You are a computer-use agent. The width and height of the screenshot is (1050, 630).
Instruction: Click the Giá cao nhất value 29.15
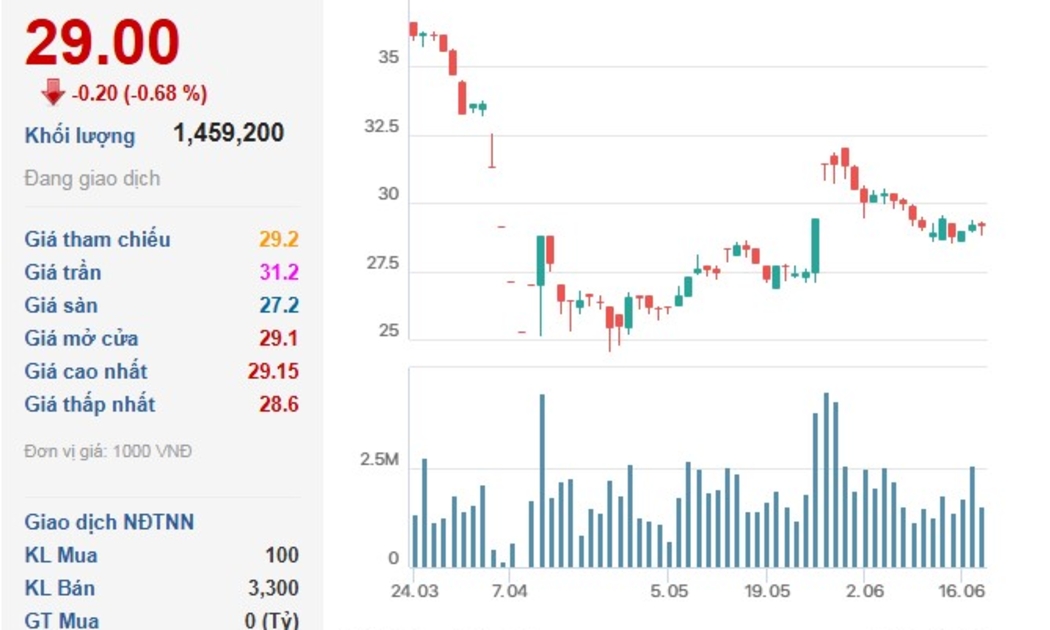(x=273, y=371)
